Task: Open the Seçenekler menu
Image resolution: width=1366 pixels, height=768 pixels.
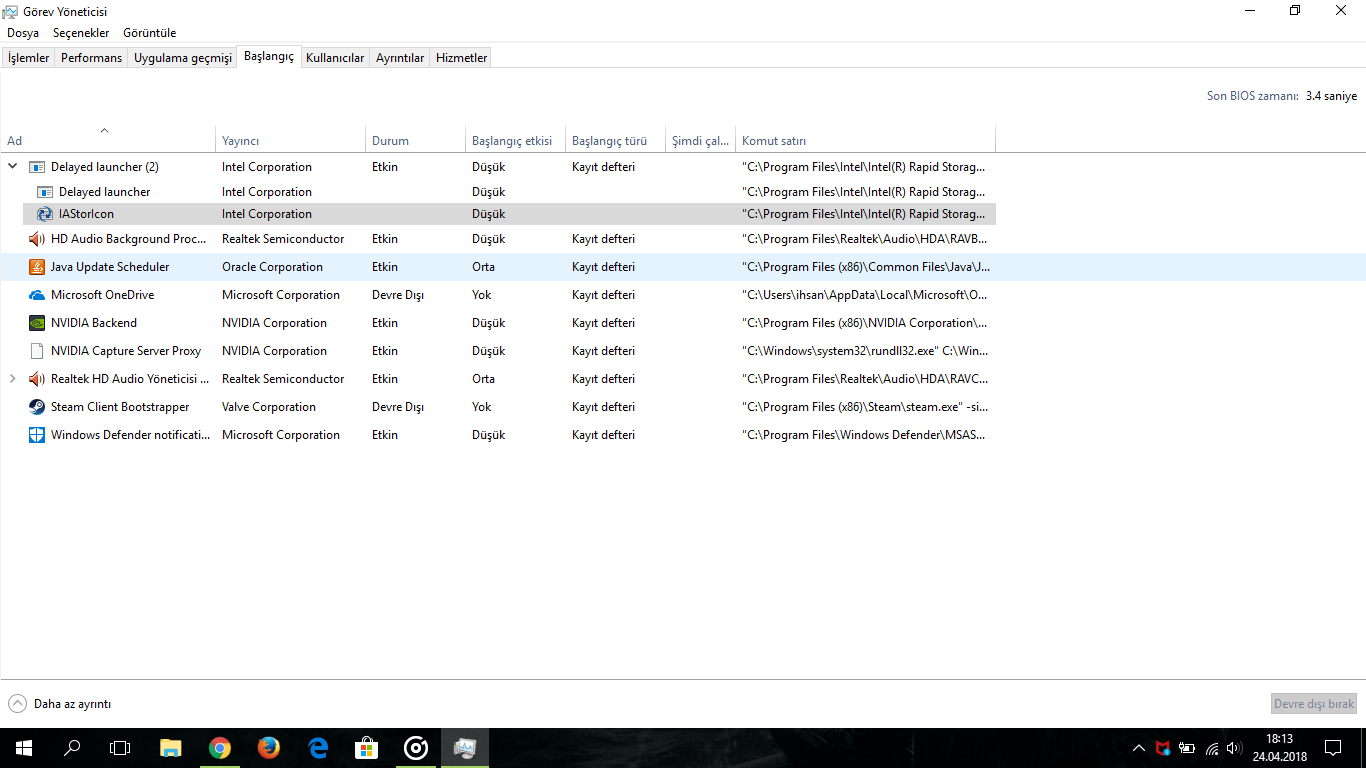Action: tap(81, 33)
